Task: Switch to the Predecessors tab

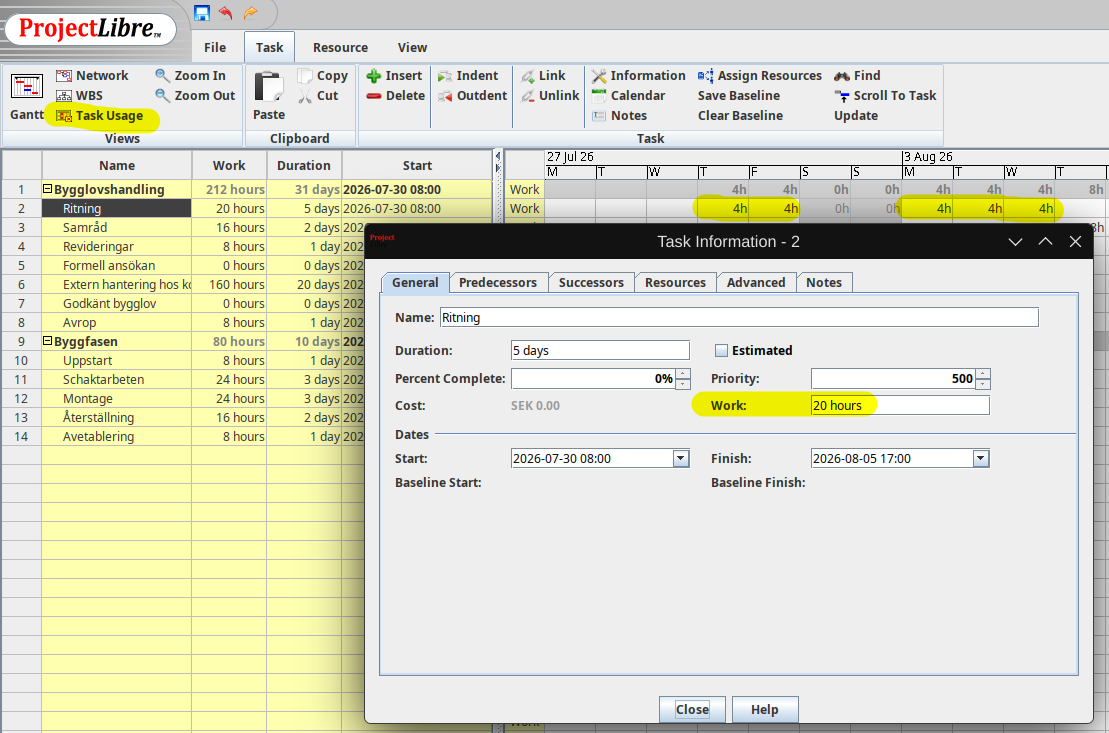Action: tap(498, 282)
